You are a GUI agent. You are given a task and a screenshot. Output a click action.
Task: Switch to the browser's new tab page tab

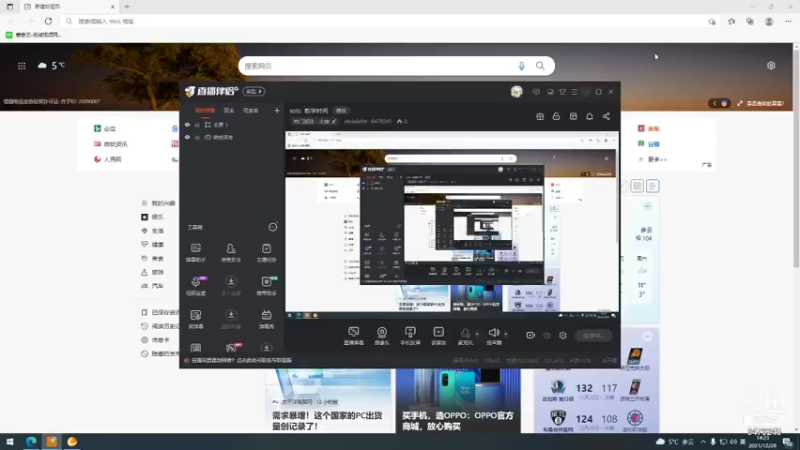point(69,7)
